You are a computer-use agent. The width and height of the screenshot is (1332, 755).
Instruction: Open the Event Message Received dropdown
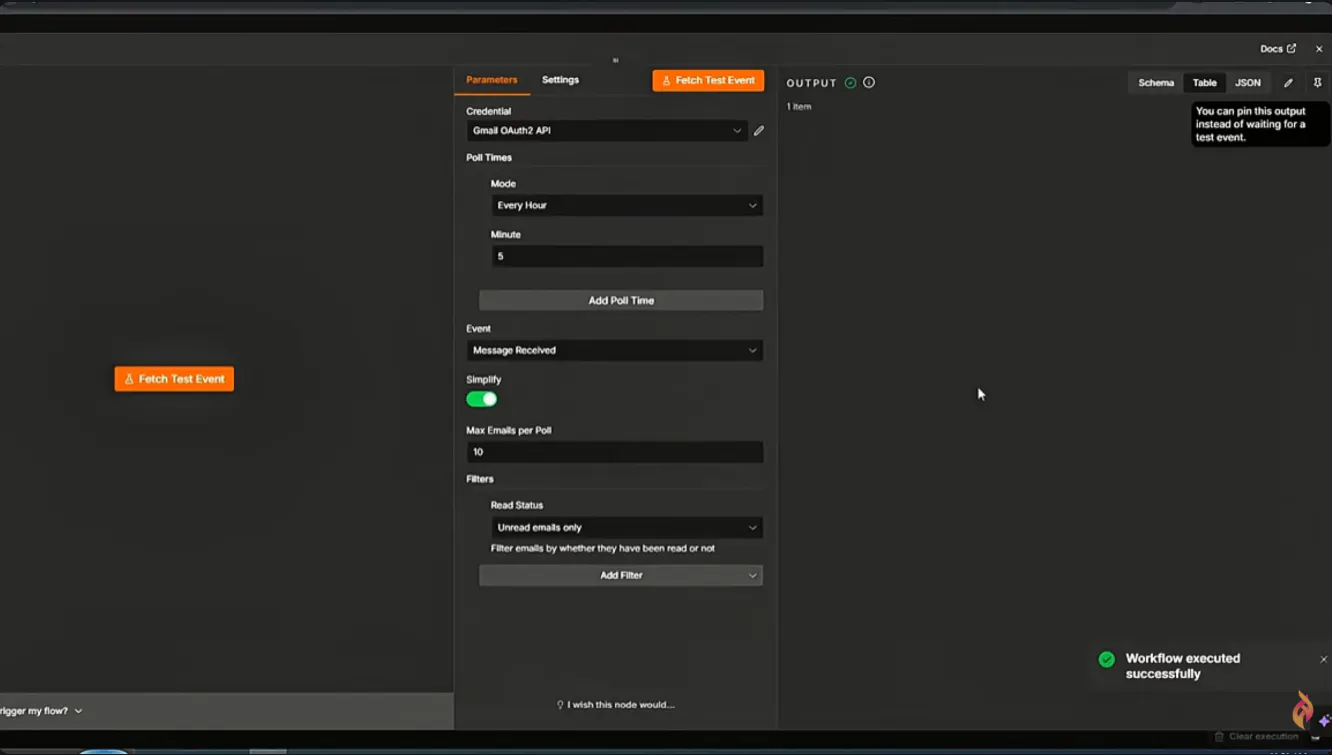coord(614,350)
